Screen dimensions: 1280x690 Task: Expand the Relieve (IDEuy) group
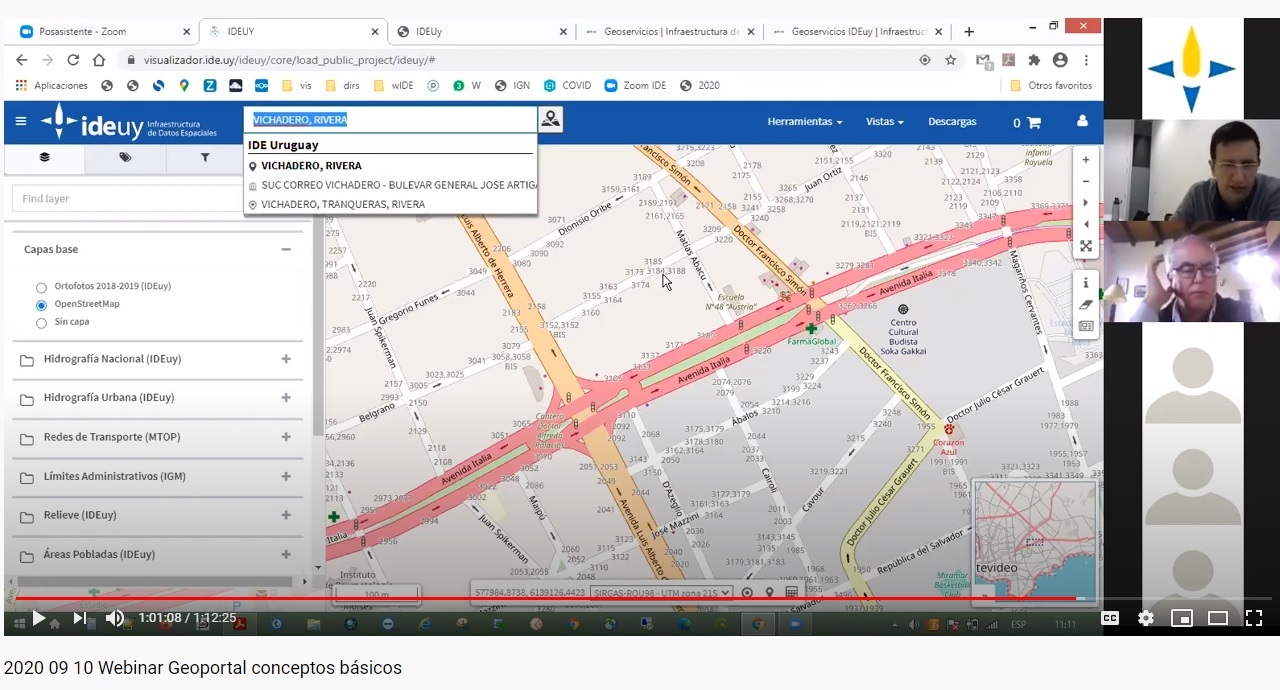coord(286,516)
